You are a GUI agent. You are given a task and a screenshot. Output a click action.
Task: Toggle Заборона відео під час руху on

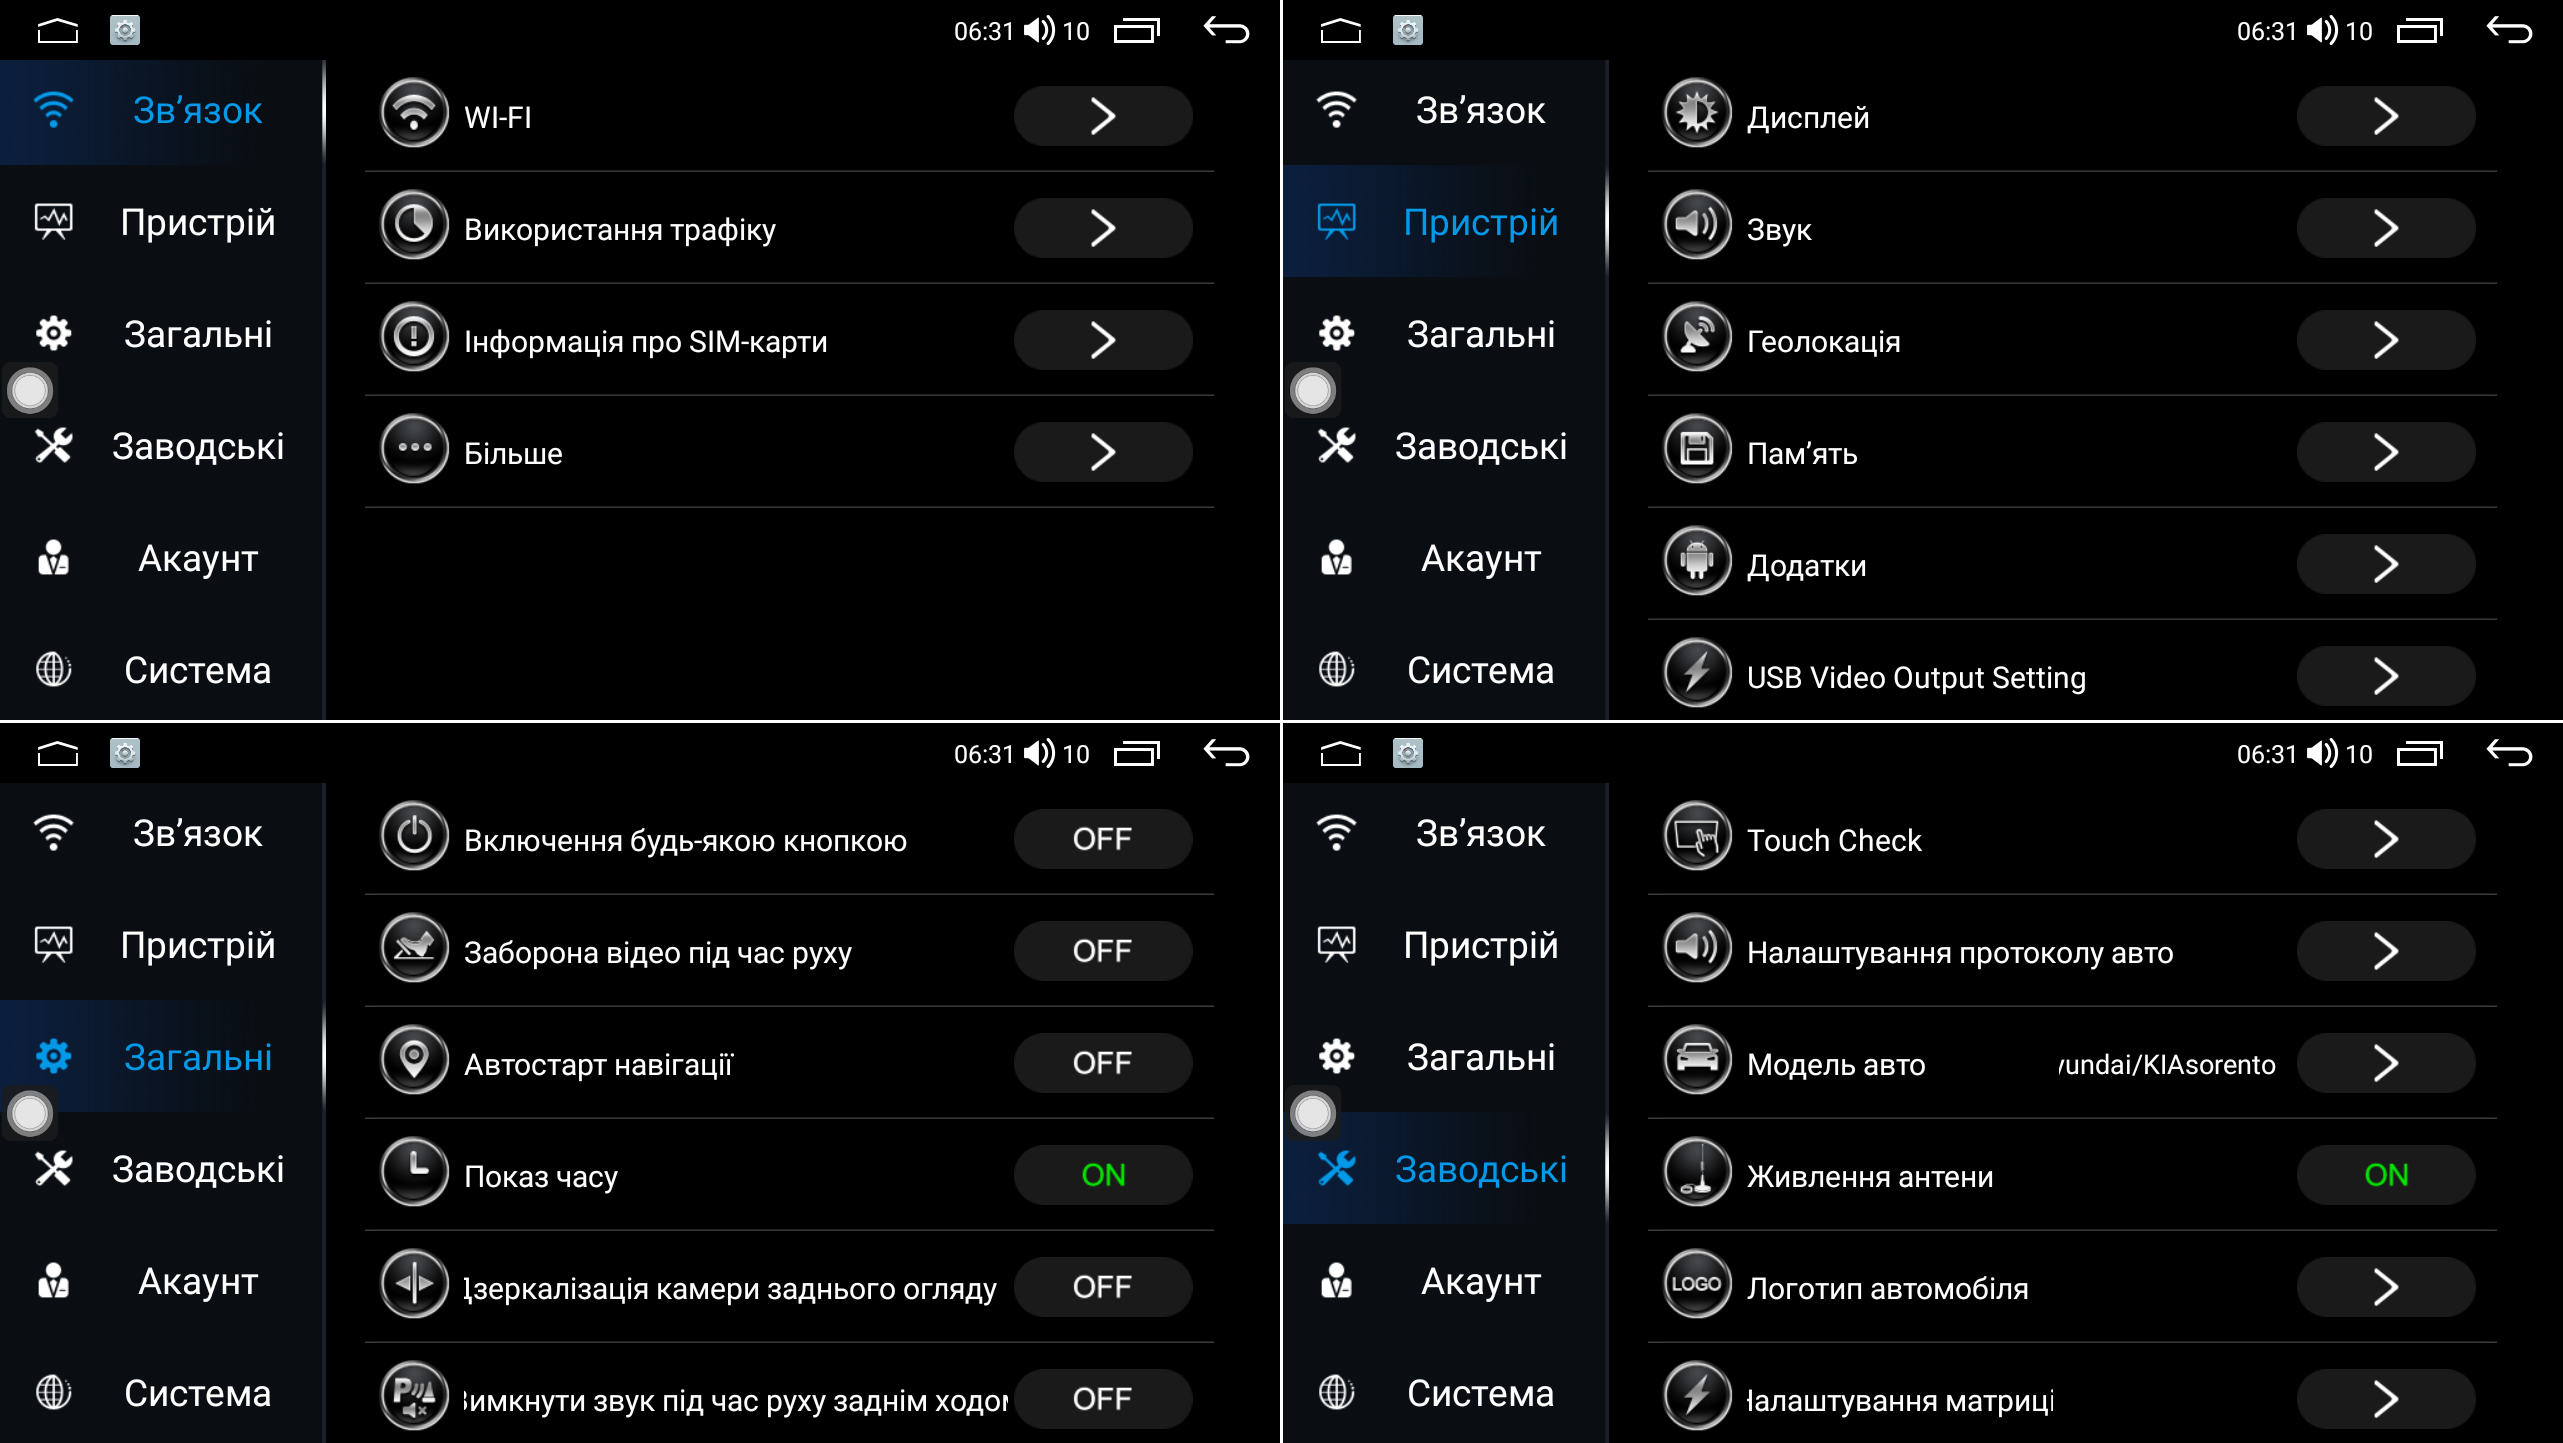1102,951
